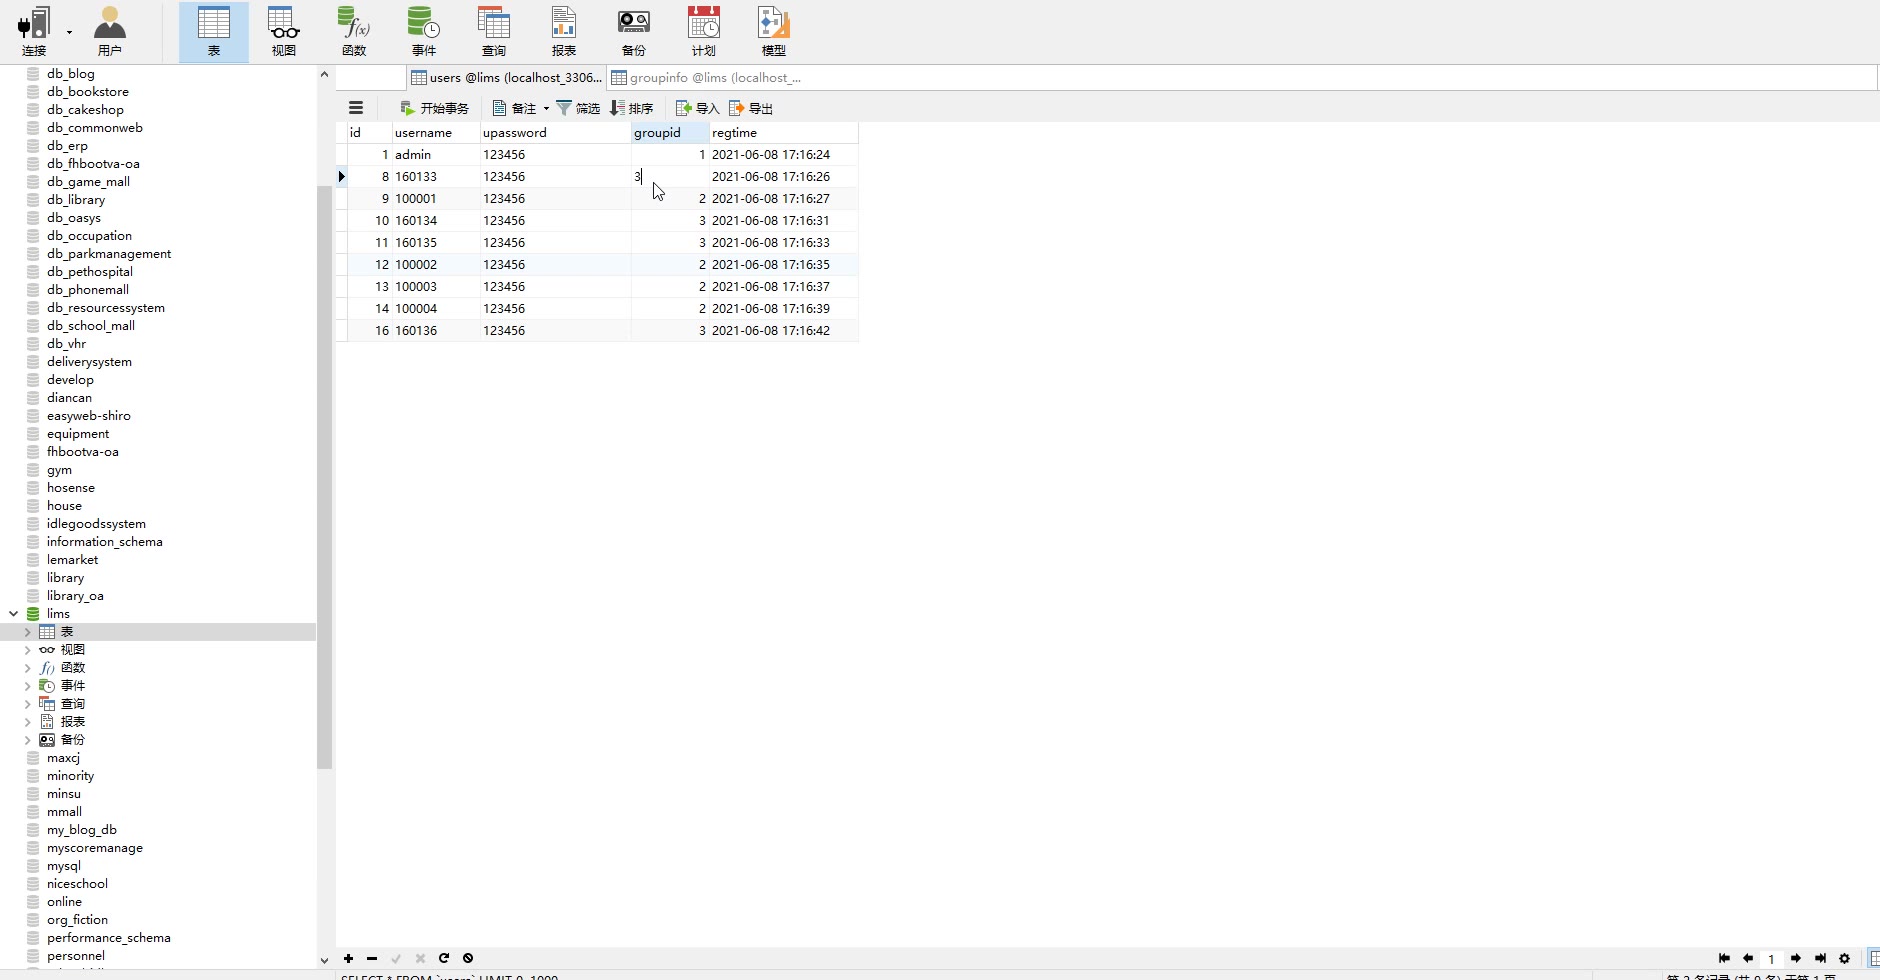Click the page number field showing 1
The height and width of the screenshot is (980, 1880).
[x=1771, y=959]
